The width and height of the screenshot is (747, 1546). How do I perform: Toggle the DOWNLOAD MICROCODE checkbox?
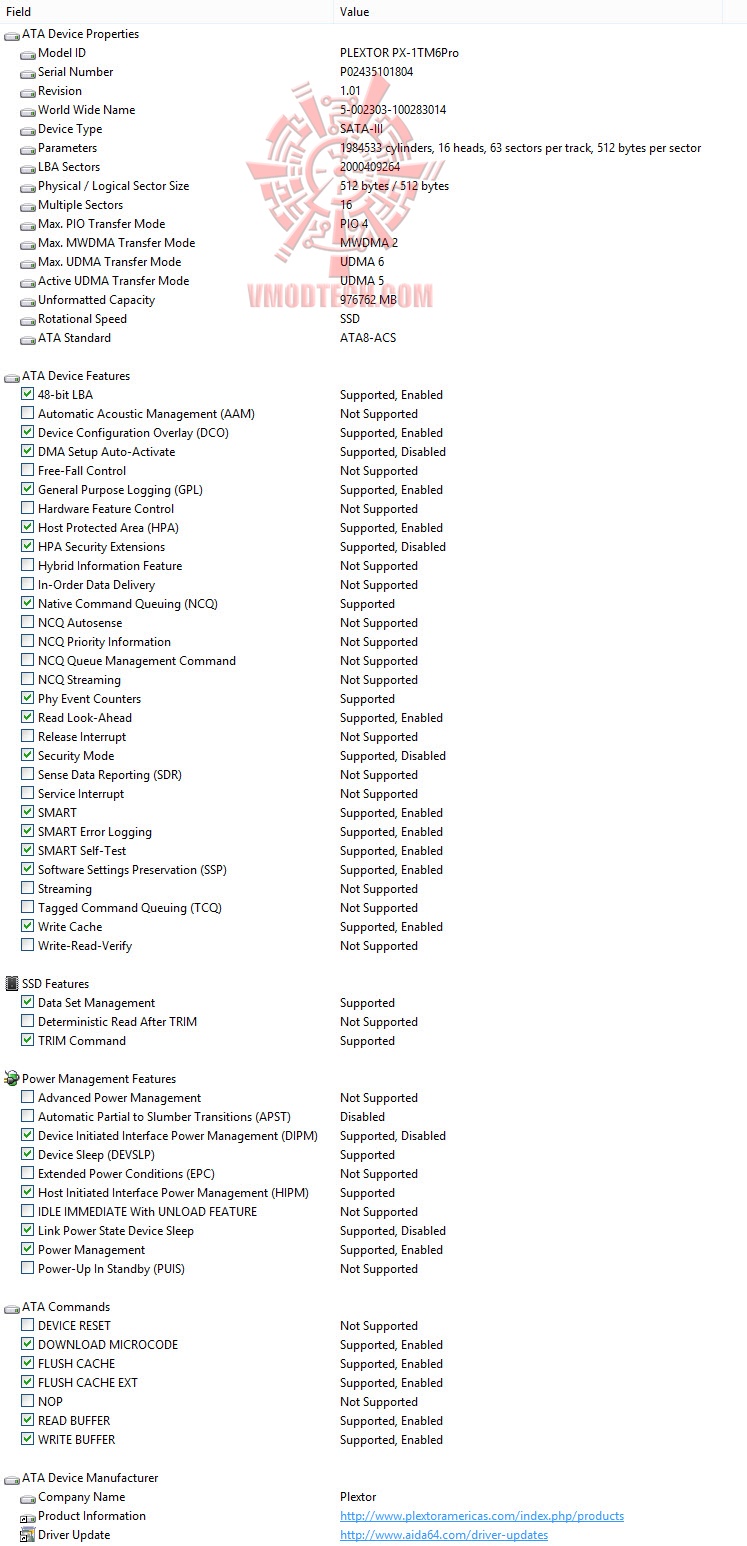pyautogui.click(x=27, y=1345)
